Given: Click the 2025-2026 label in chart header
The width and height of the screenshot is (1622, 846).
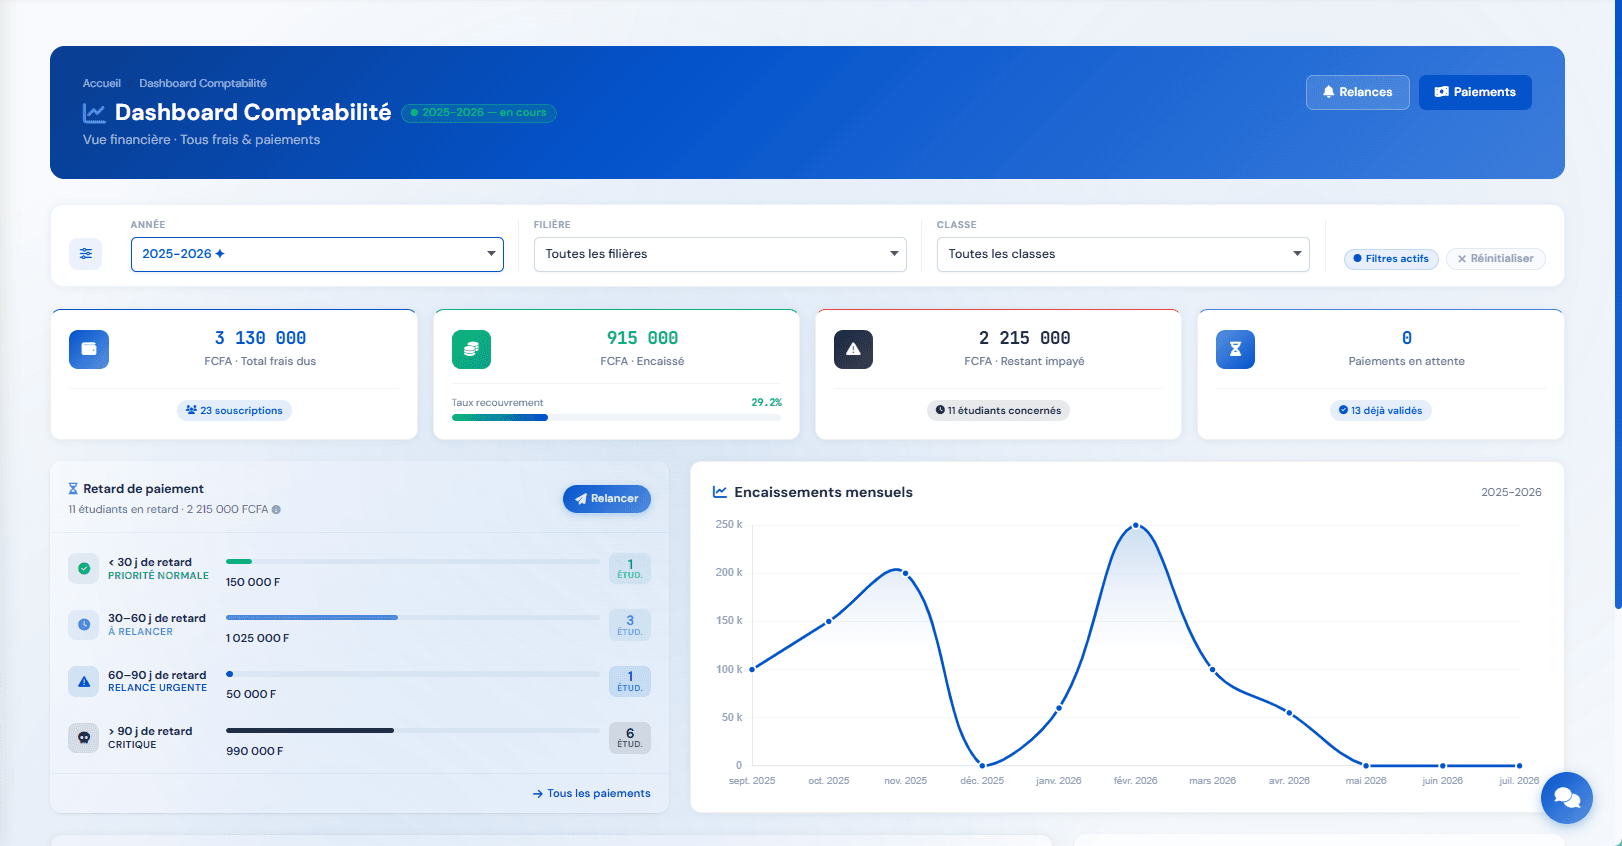Looking at the screenshot, I should coord(1511,492).
